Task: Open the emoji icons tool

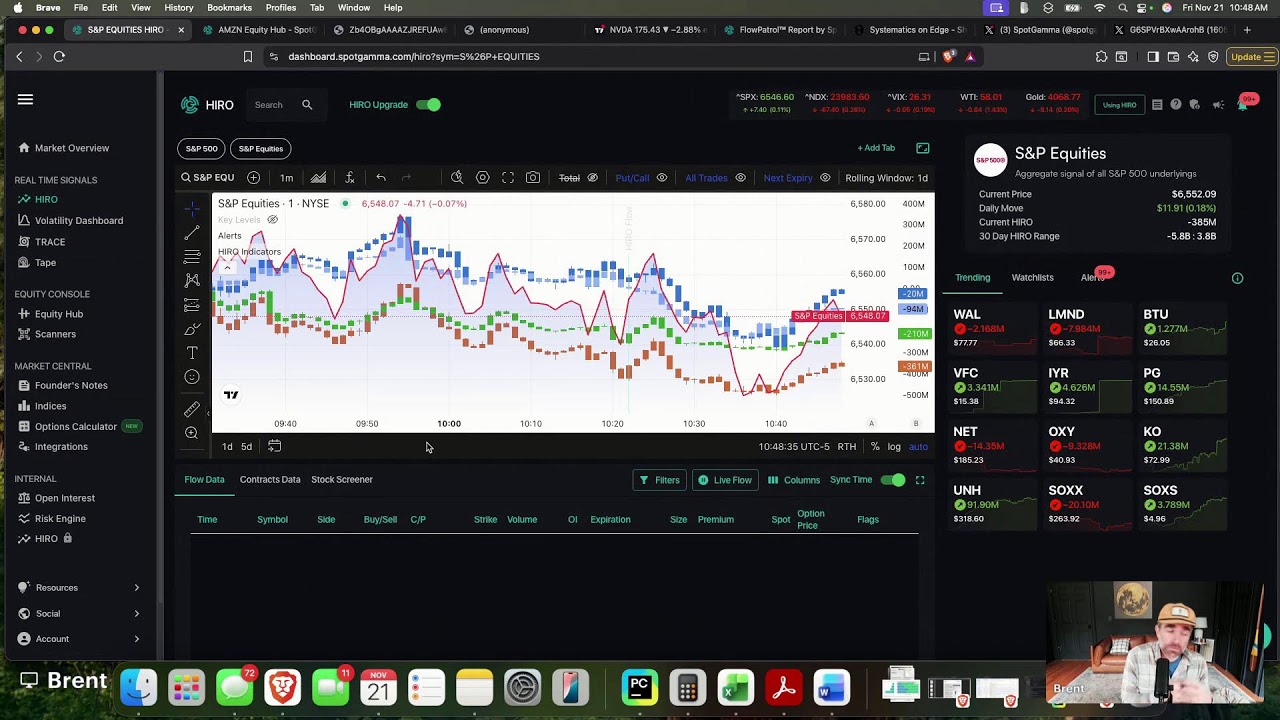Action: point(192,377)
